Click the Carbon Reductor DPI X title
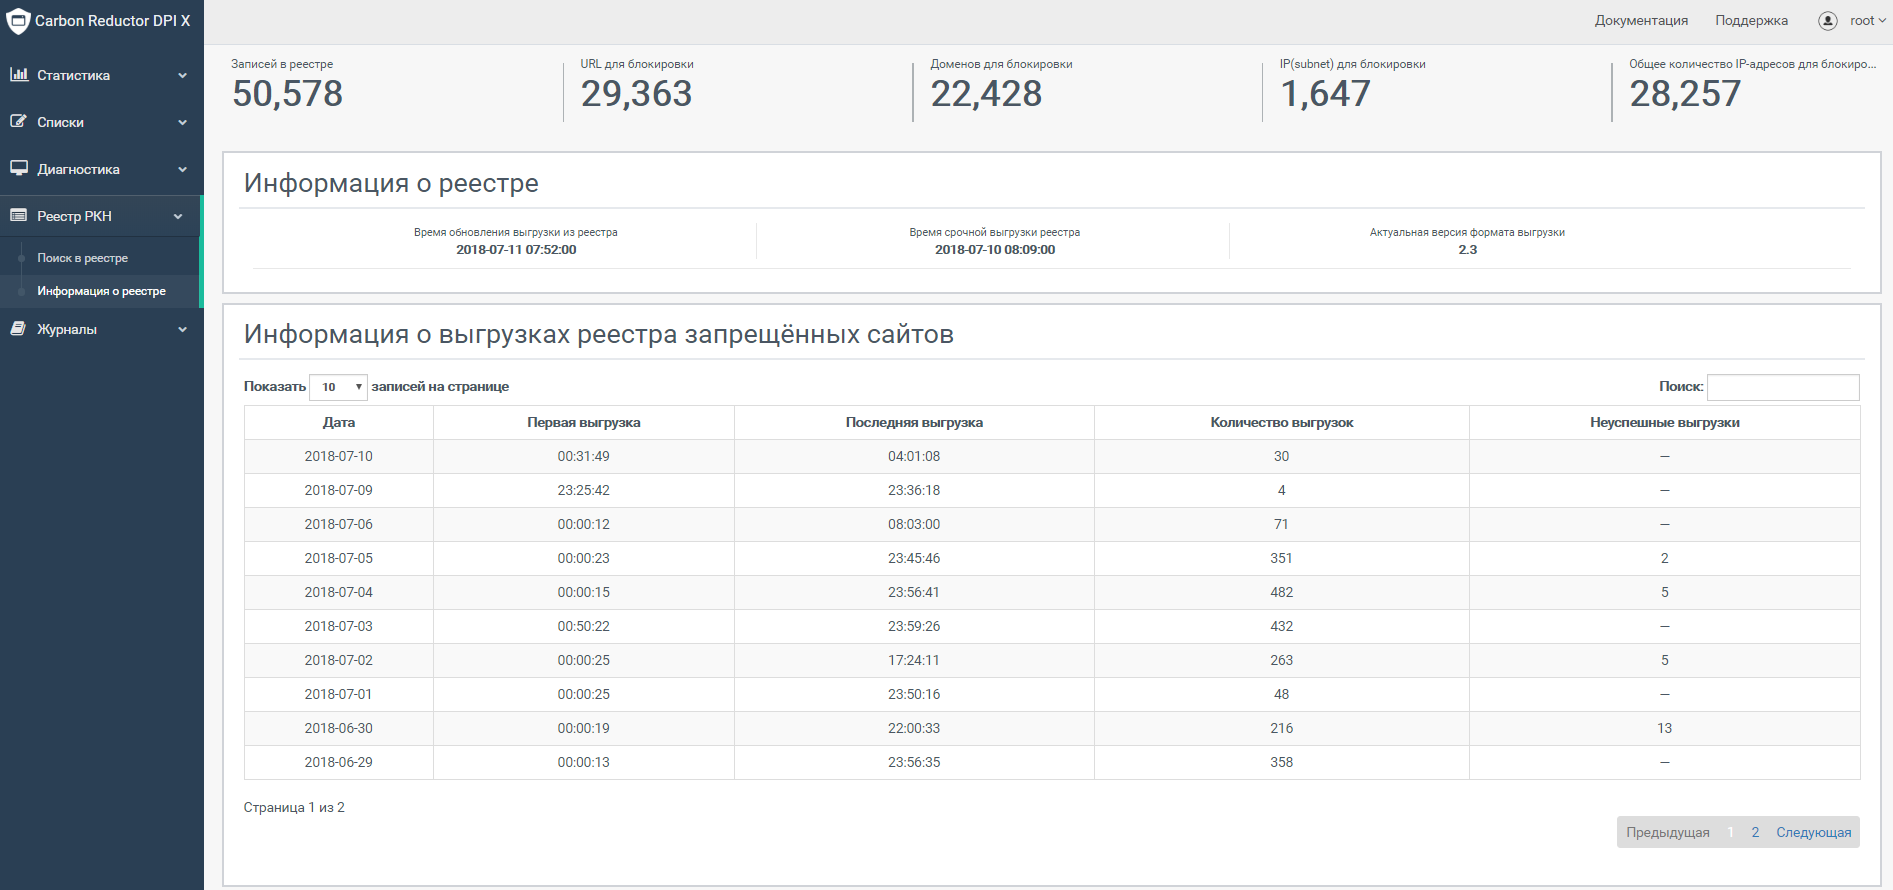1893x890 pixels. pyautogui.click(x=112, y=20)
